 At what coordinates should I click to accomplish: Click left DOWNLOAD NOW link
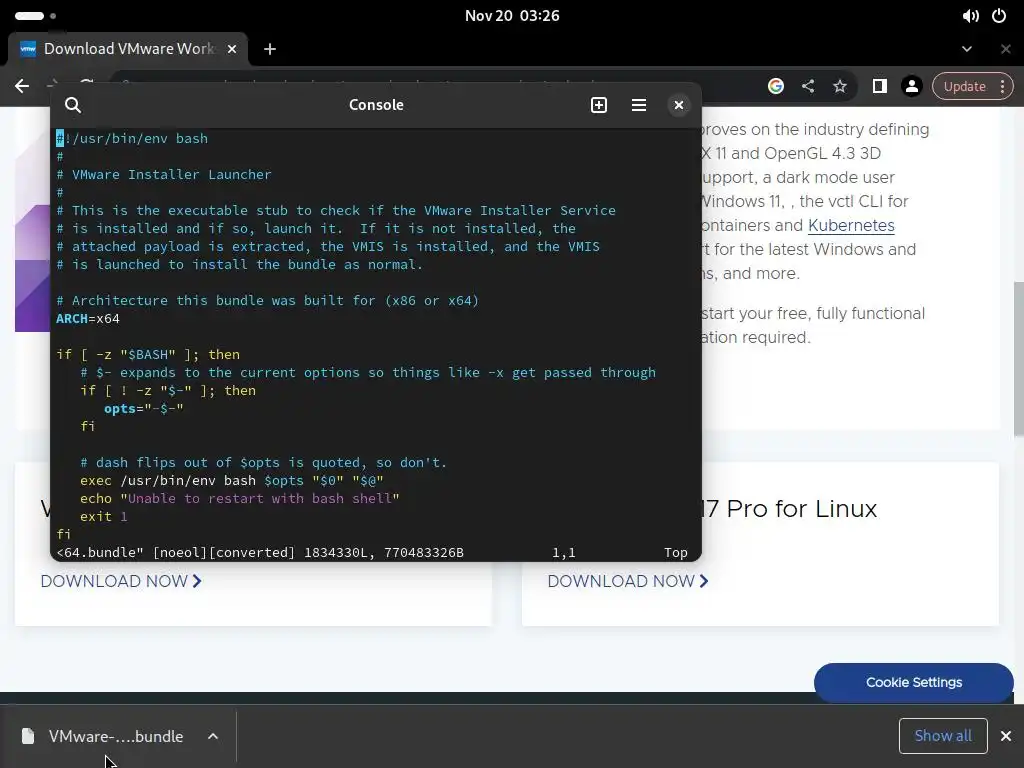pyautogui.click(x=121, y=581)
